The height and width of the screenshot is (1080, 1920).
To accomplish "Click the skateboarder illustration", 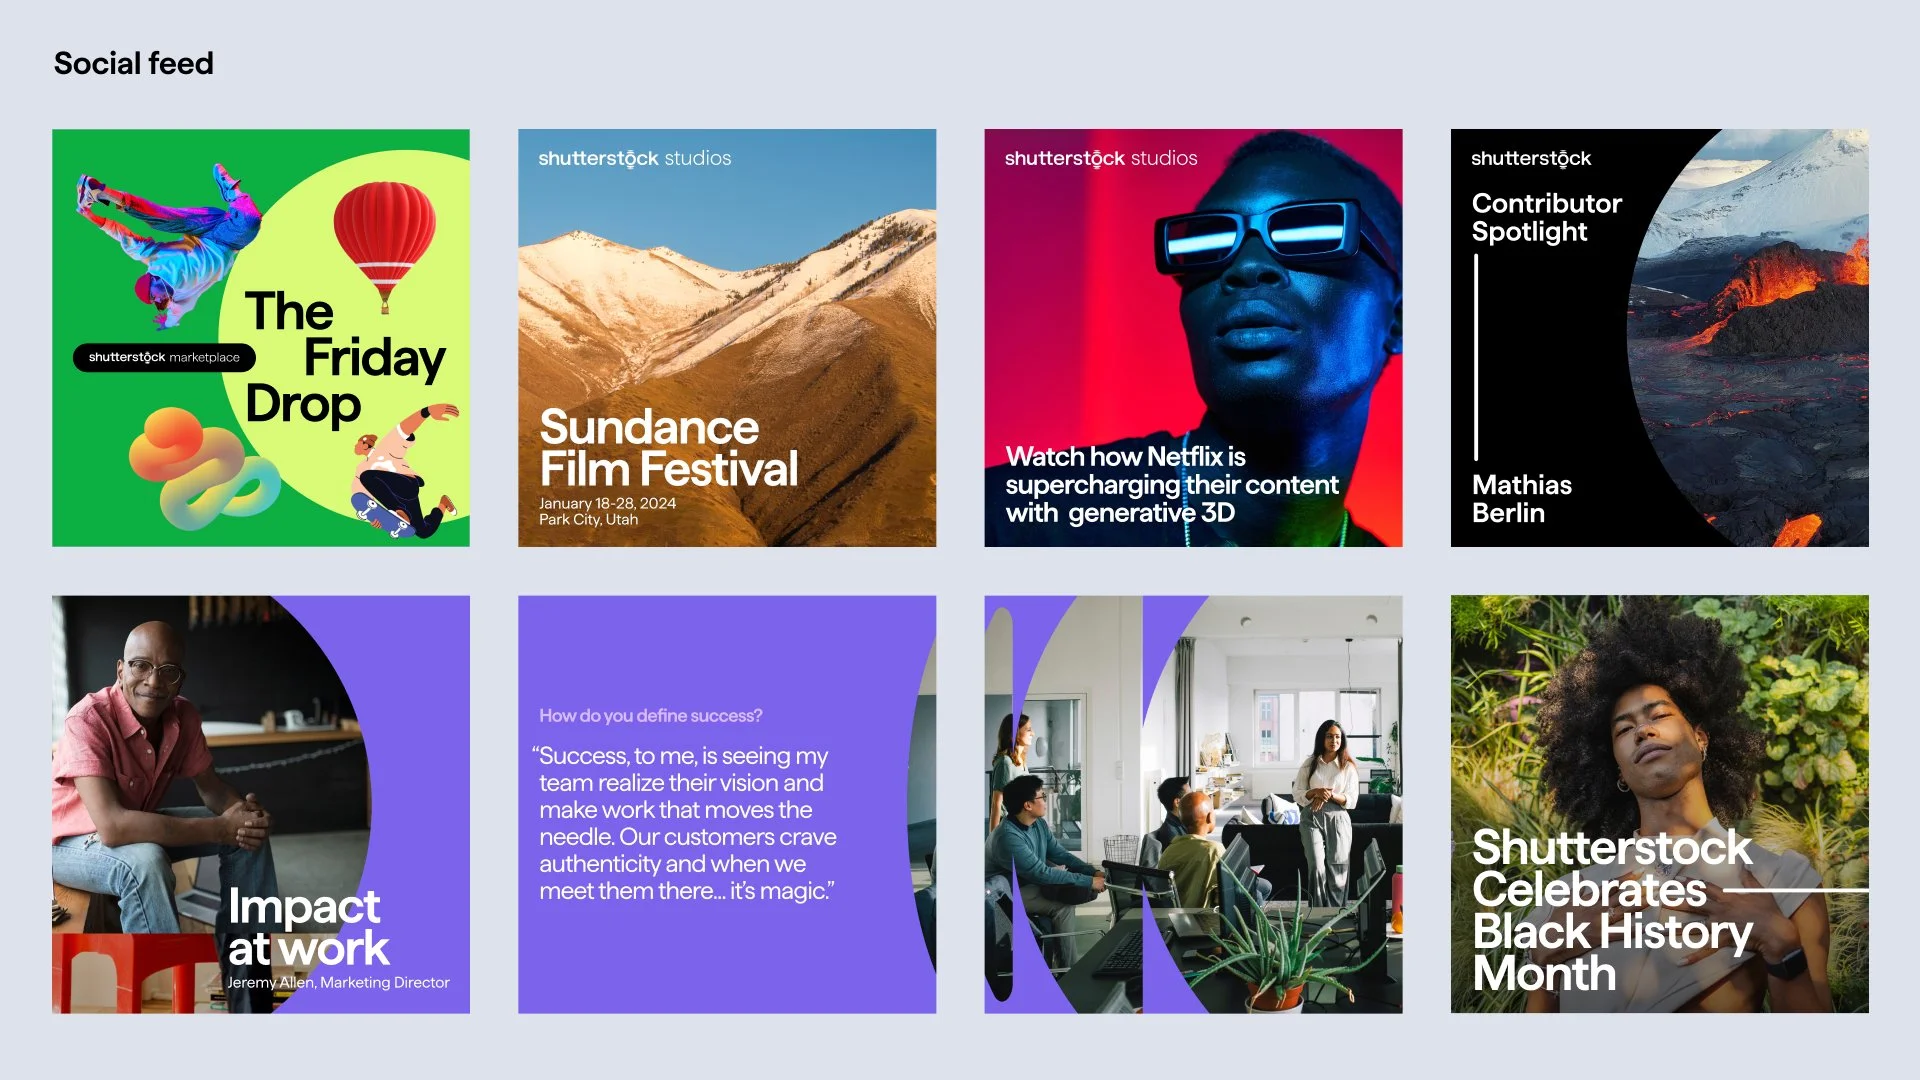I will tap(403, 470).
